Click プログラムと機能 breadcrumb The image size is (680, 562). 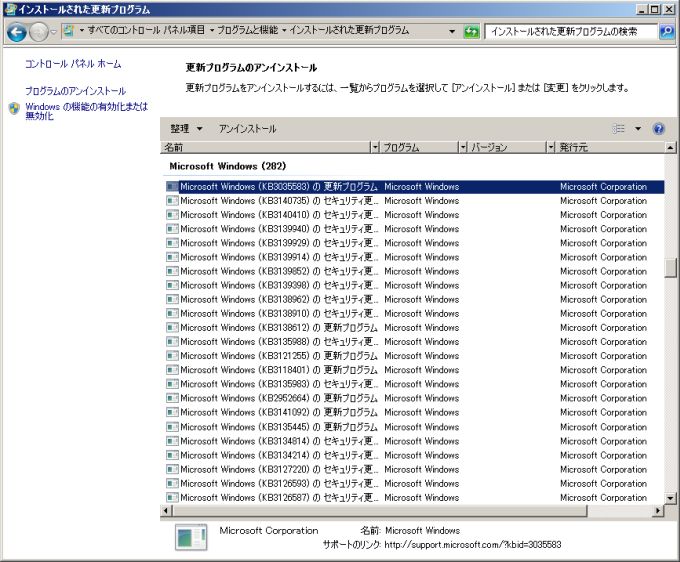[247, 30]
